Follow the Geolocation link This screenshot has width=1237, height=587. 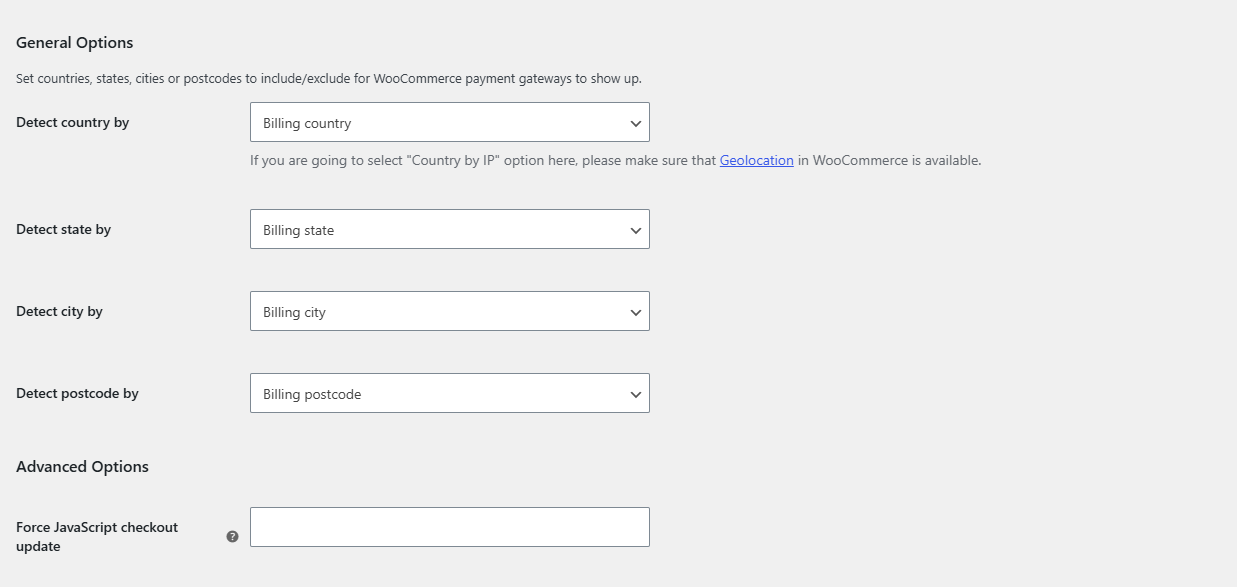pyautogui.click(x=756, y=160)
